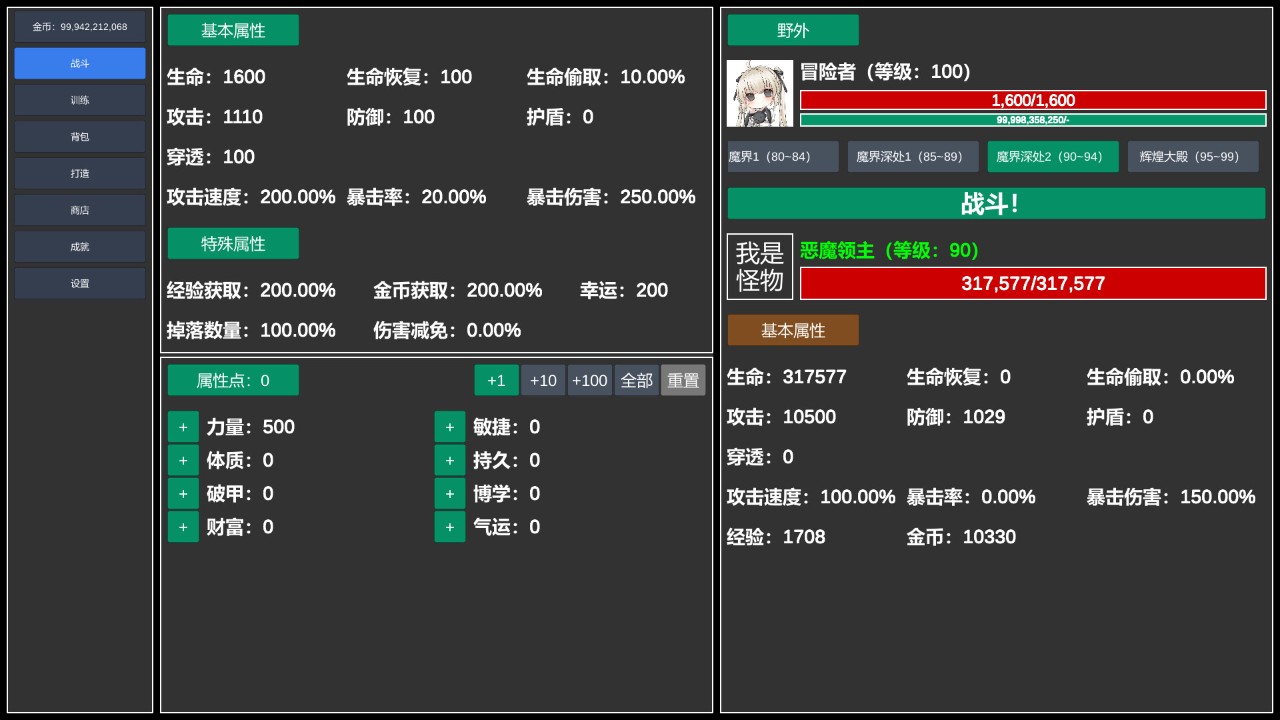Open the 商店 menu
The height and width of the screenshot is (720, 1280).
coord(79,209)
